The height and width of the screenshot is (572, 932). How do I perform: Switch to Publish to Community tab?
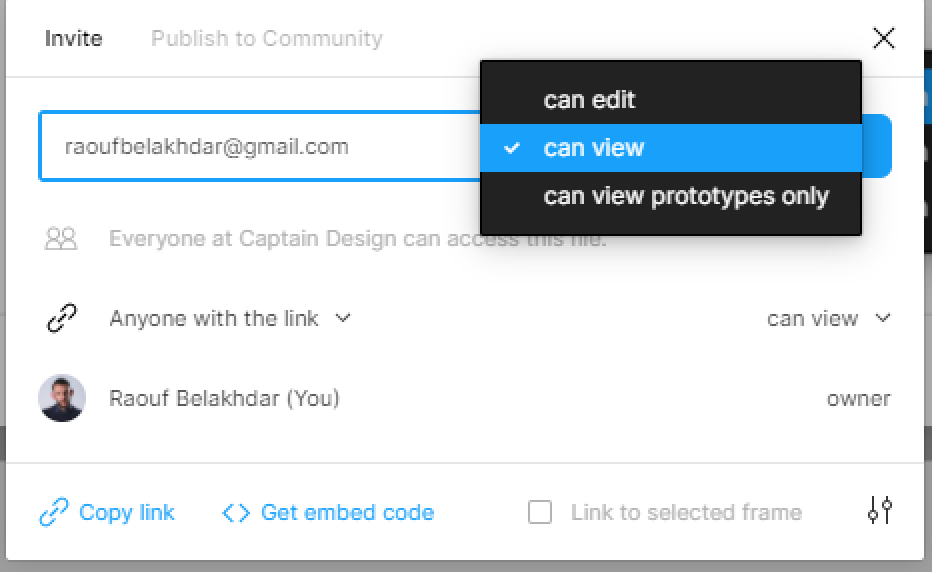tap(267, 39)
